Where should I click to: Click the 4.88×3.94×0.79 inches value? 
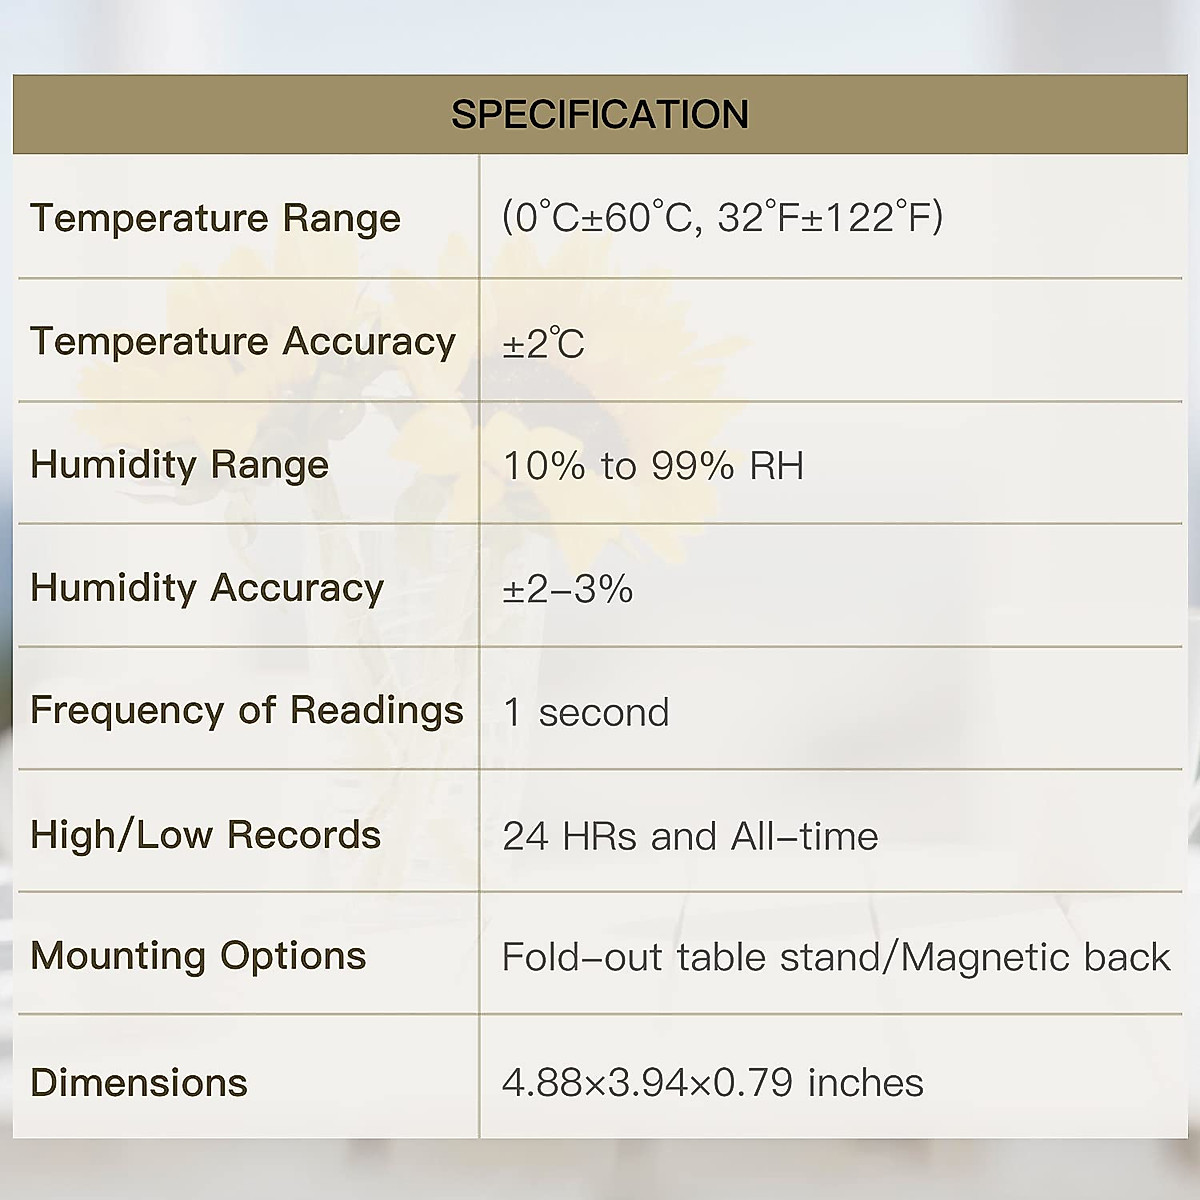click(x=712, y=1083)
